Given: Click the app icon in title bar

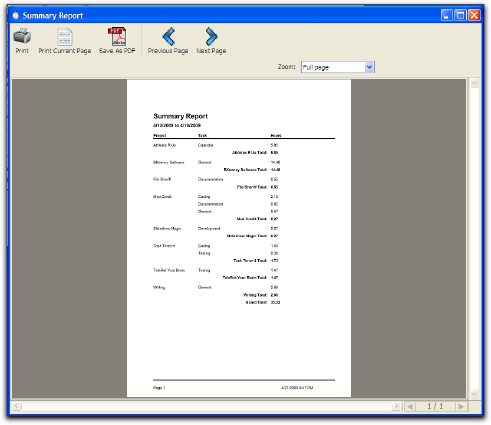Looking at the screenshot, I should point(16,15).
